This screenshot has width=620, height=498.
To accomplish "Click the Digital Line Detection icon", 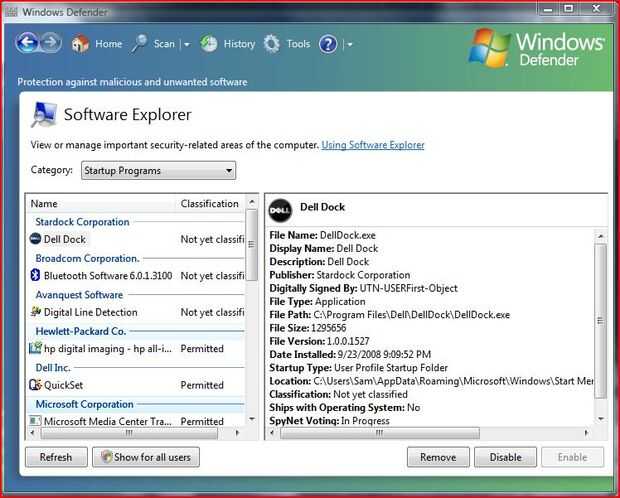I will (x=35, y=312).
